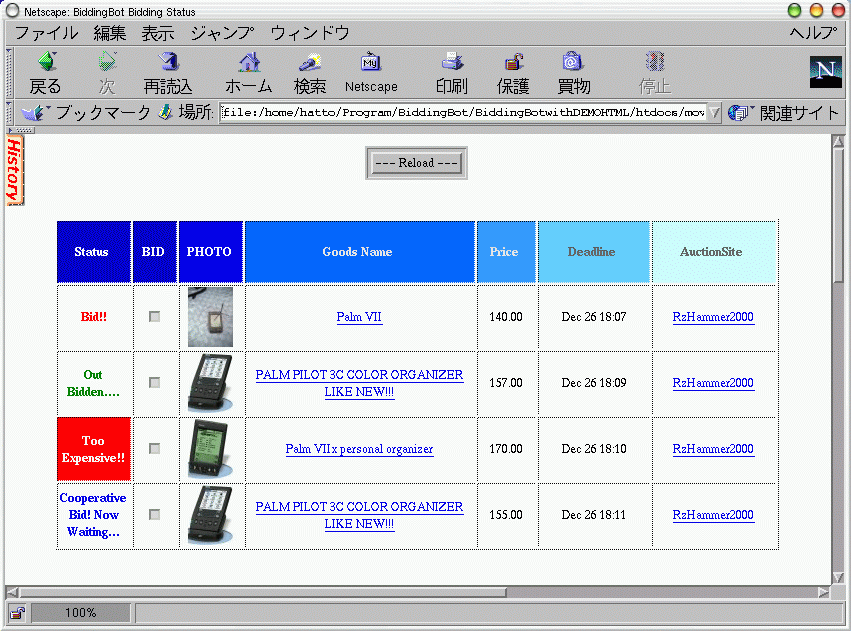Open the Go (ジャンプ) menu

pyautogui.click(x=222, y=33)
